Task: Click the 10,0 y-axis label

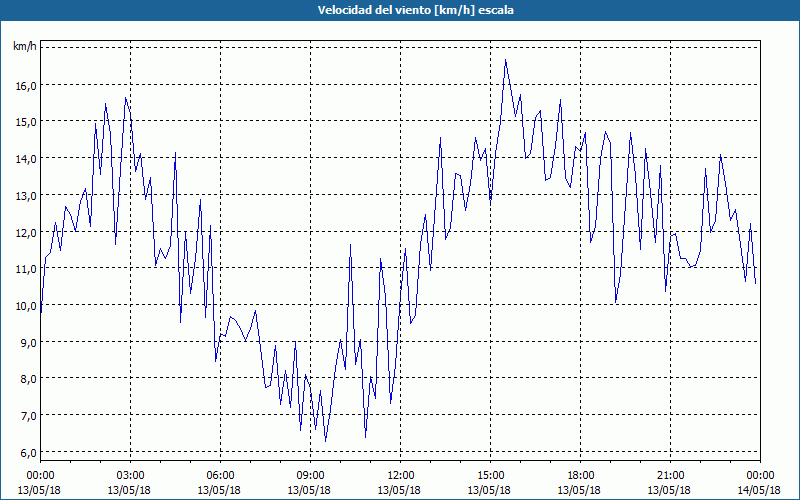Action: coord(26,306)
